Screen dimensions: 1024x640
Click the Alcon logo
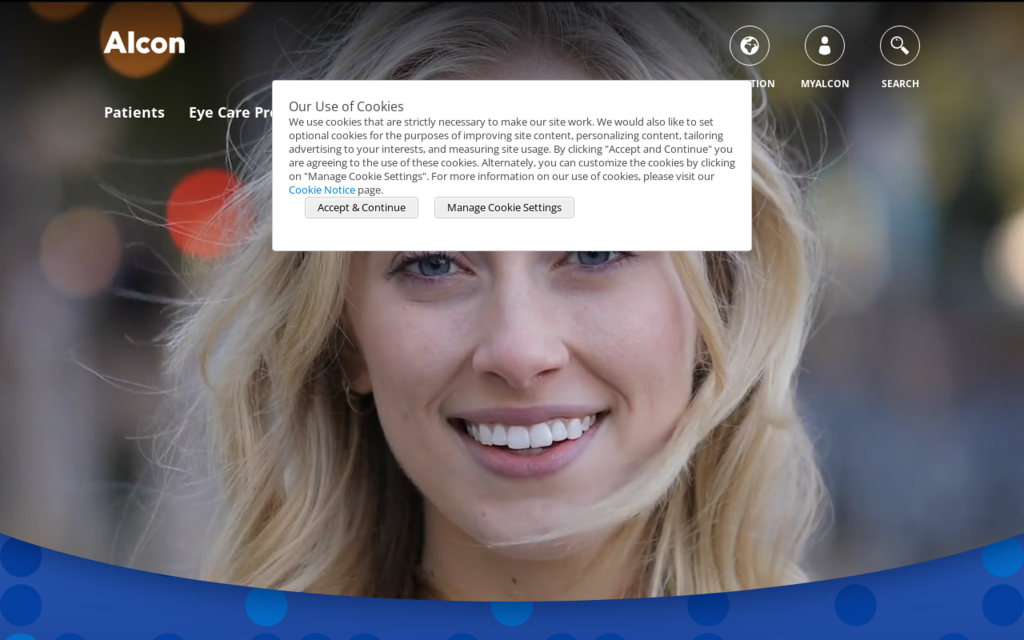click(144, 42)
